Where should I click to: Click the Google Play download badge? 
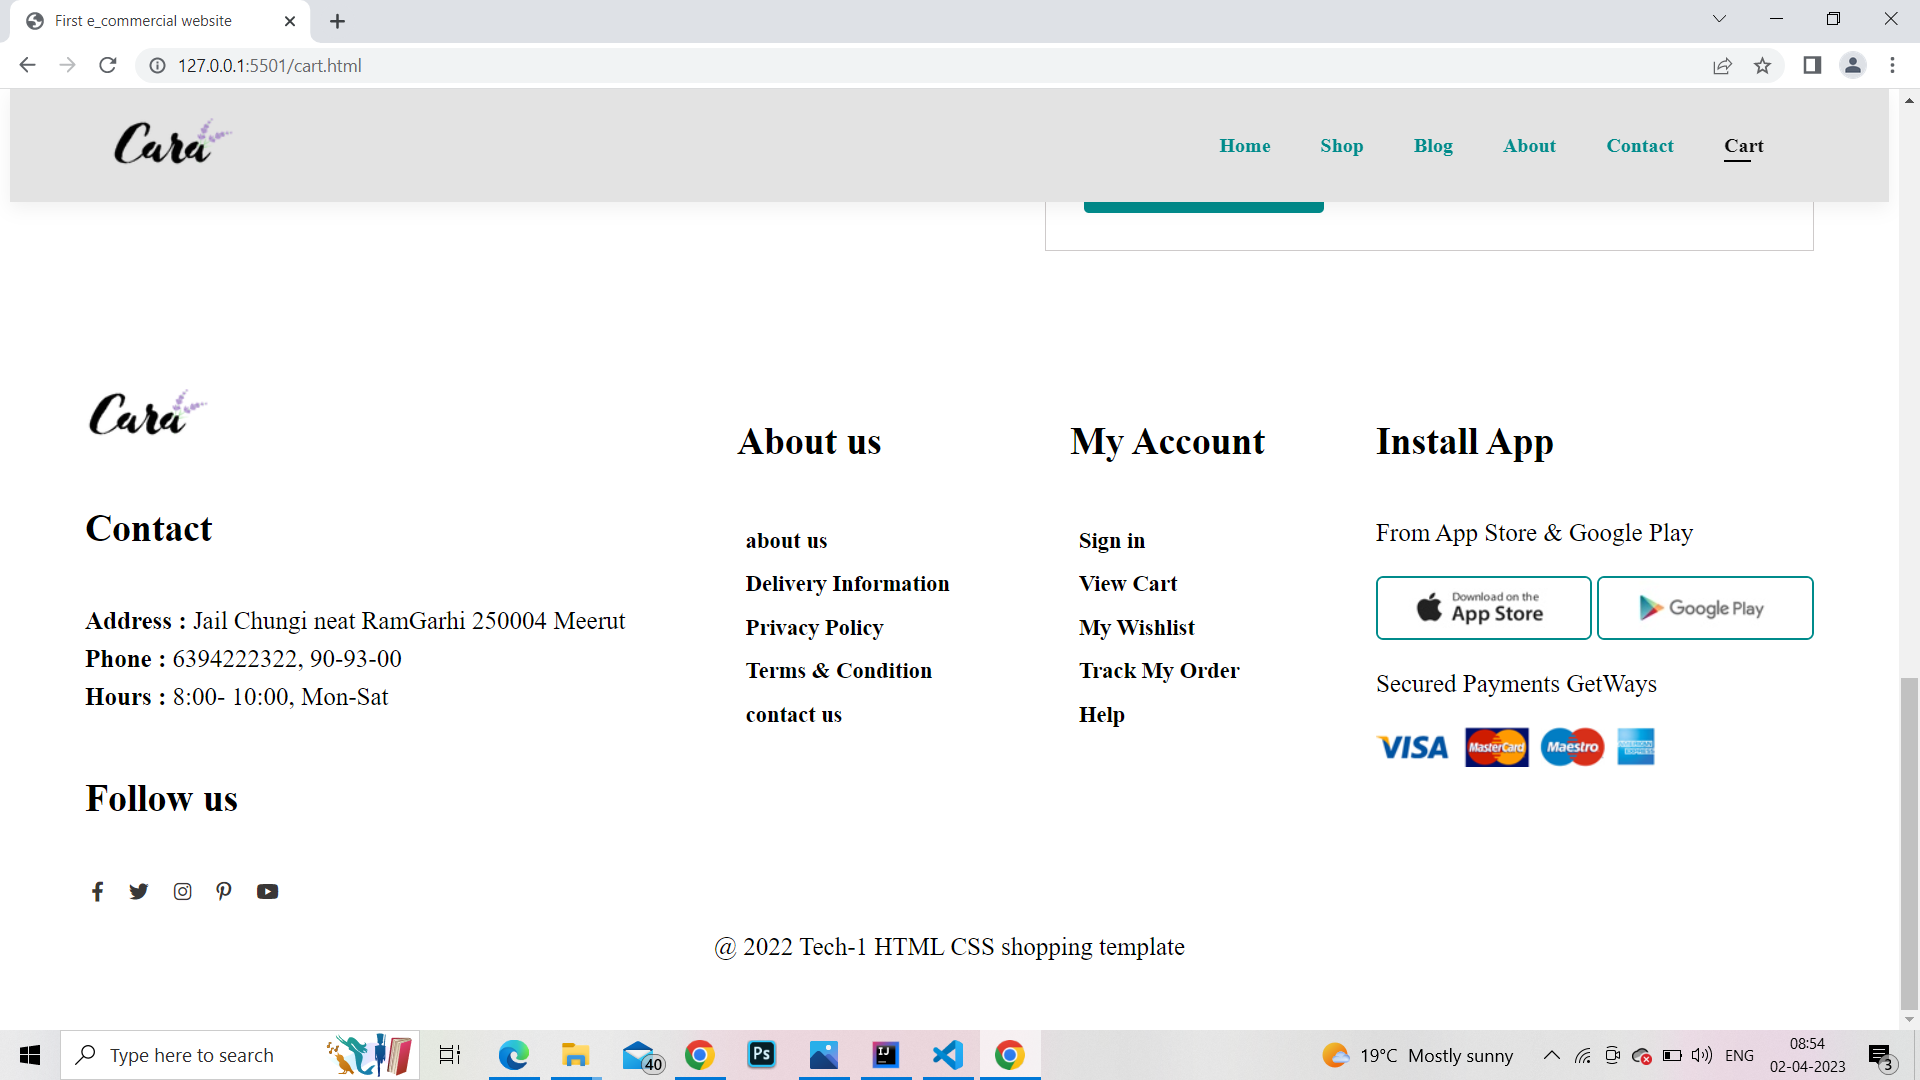(x=1704, y=607)
